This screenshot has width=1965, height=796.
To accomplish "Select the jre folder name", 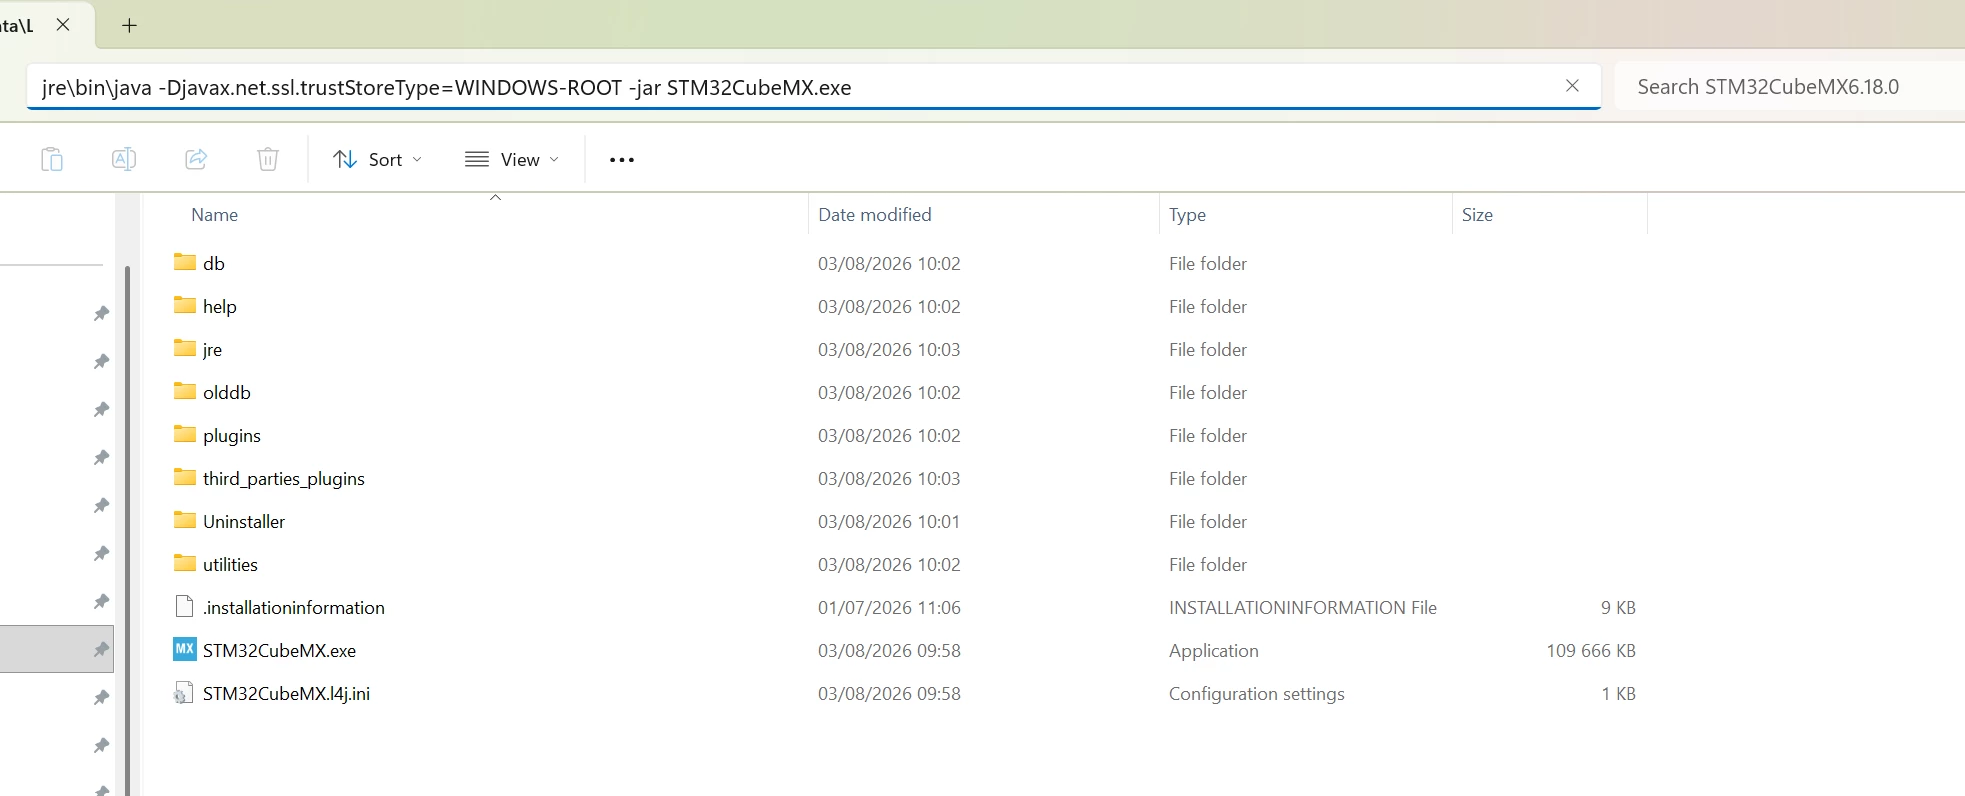I will (212, 350).
